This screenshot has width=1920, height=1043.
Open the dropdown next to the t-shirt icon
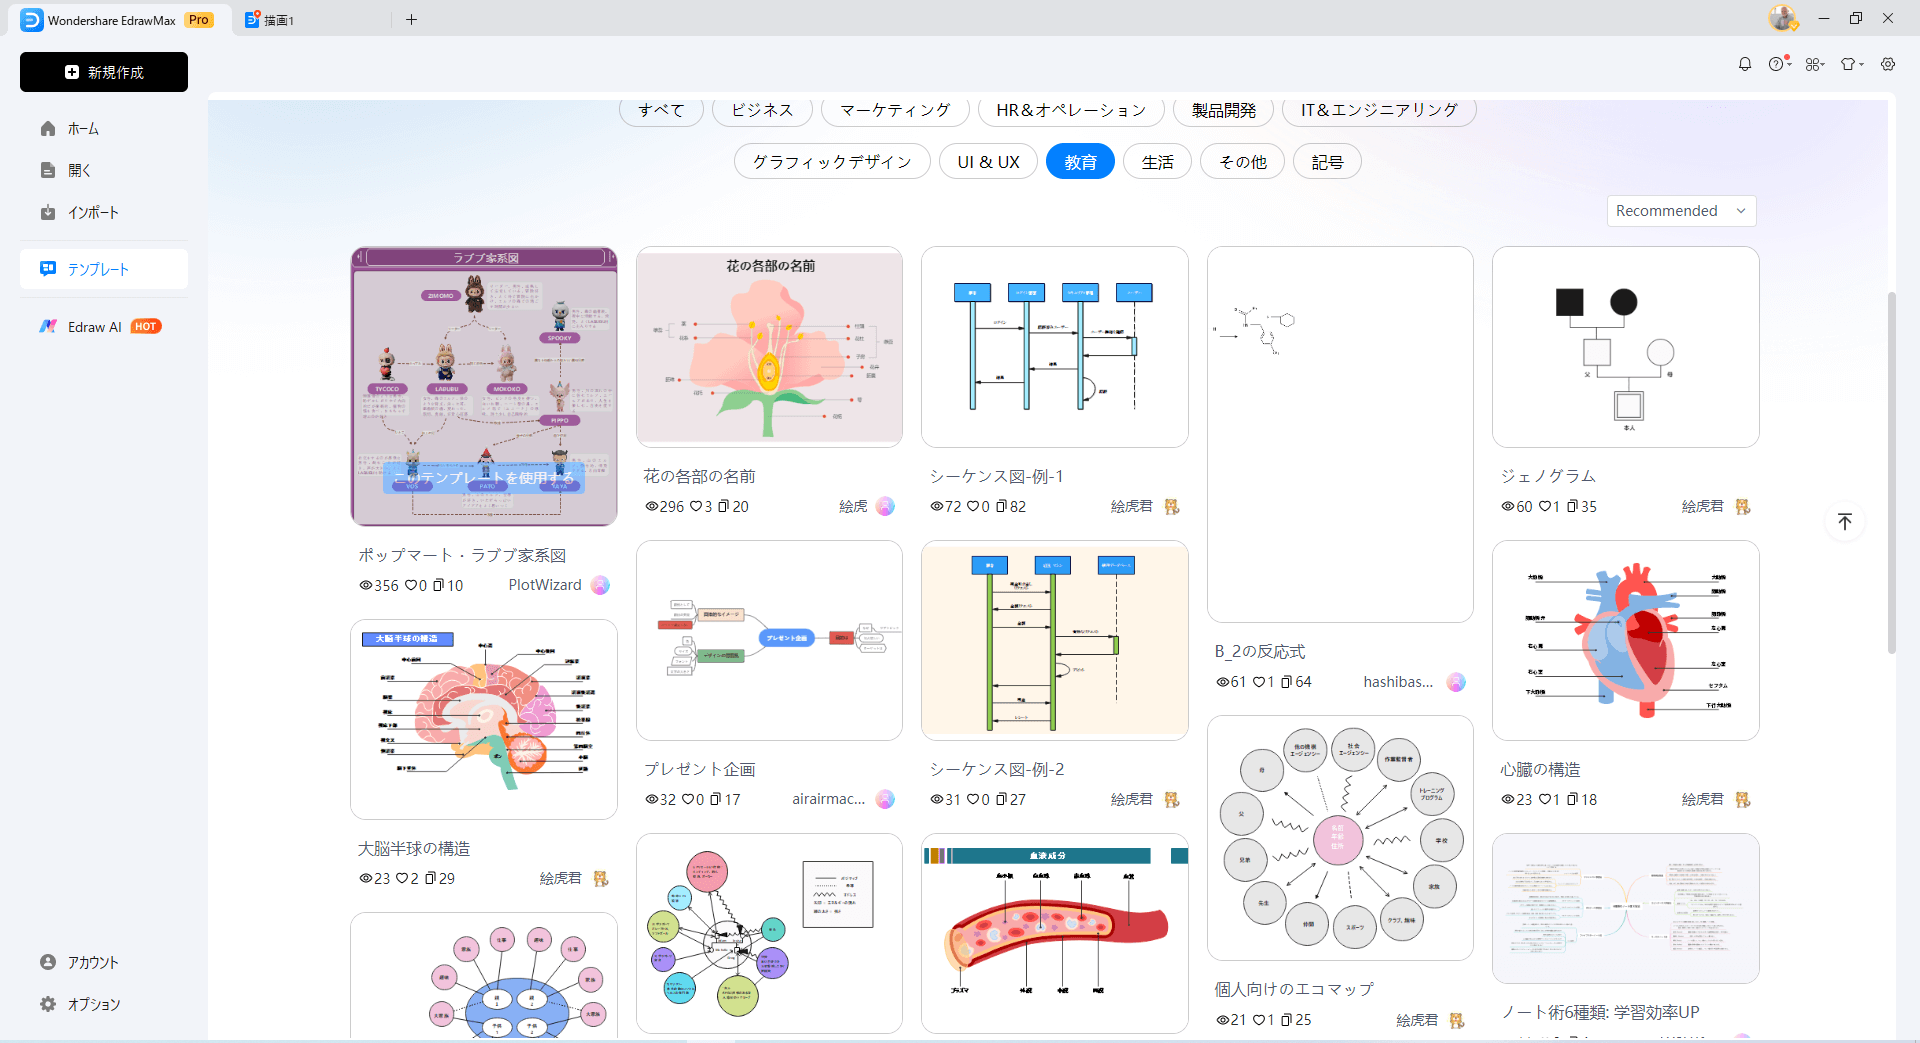coord(1860,63)
